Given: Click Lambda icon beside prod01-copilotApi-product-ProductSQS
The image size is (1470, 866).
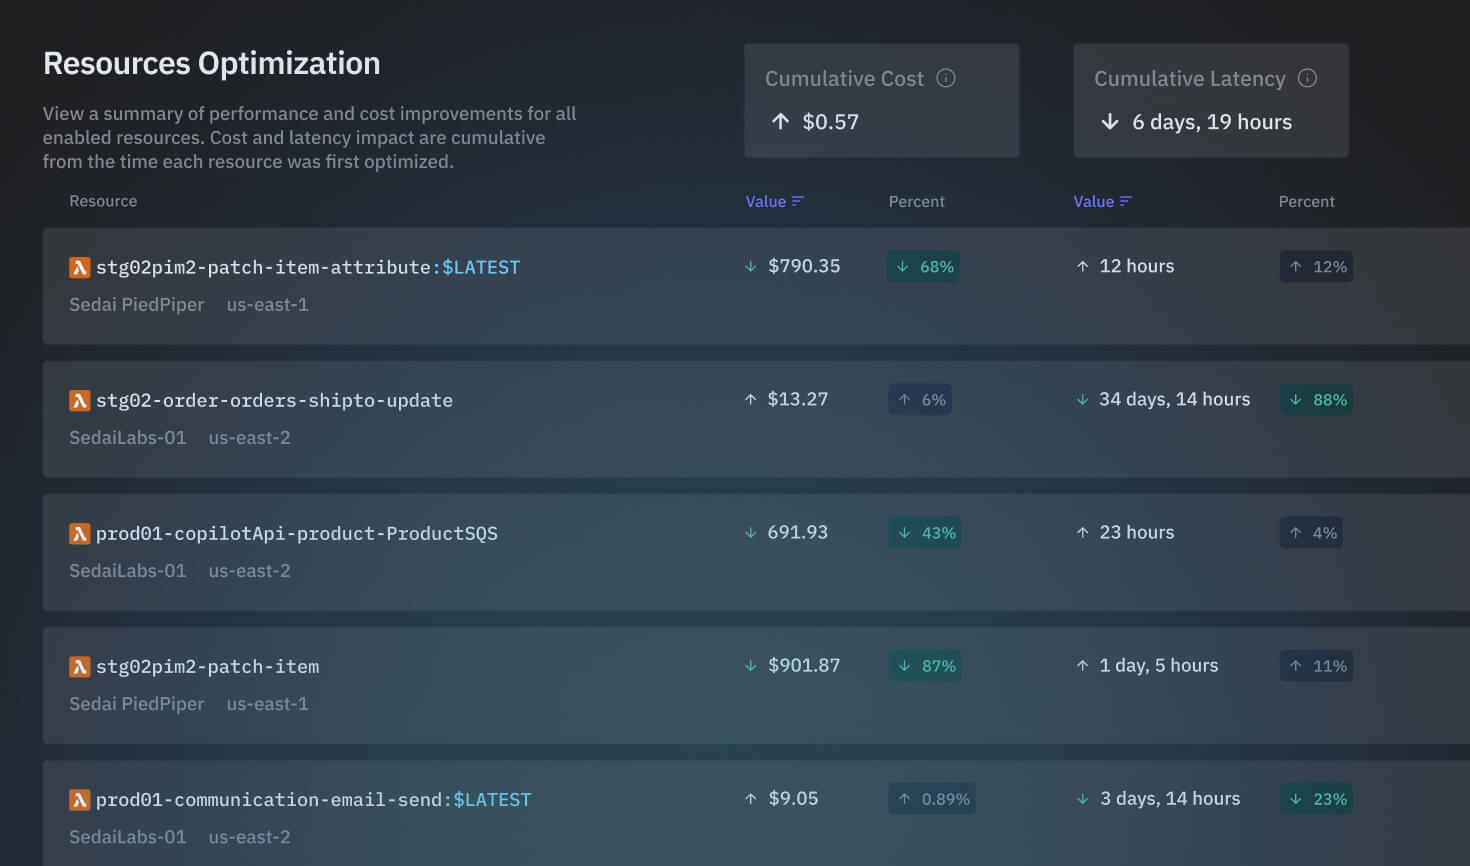Looking at the screenshot, I should [x=80, y=533].
